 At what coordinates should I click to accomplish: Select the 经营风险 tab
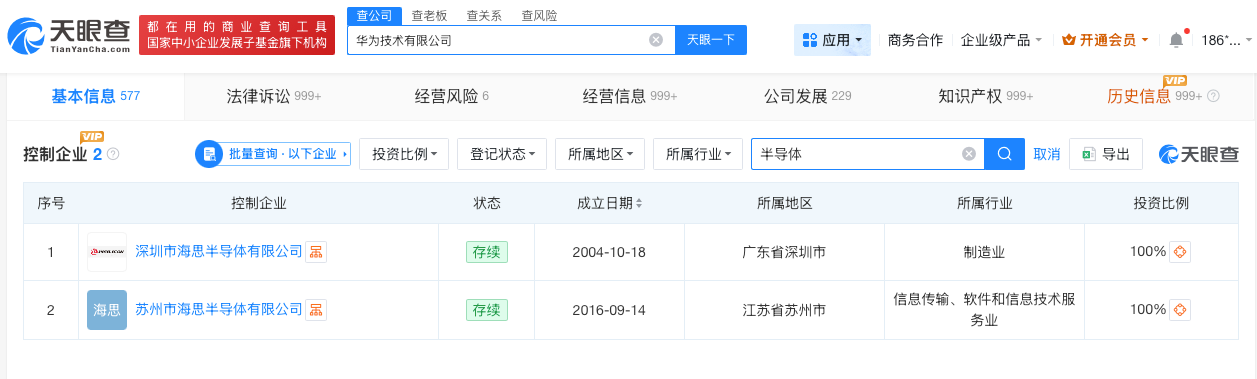click(x=451, y=97)
